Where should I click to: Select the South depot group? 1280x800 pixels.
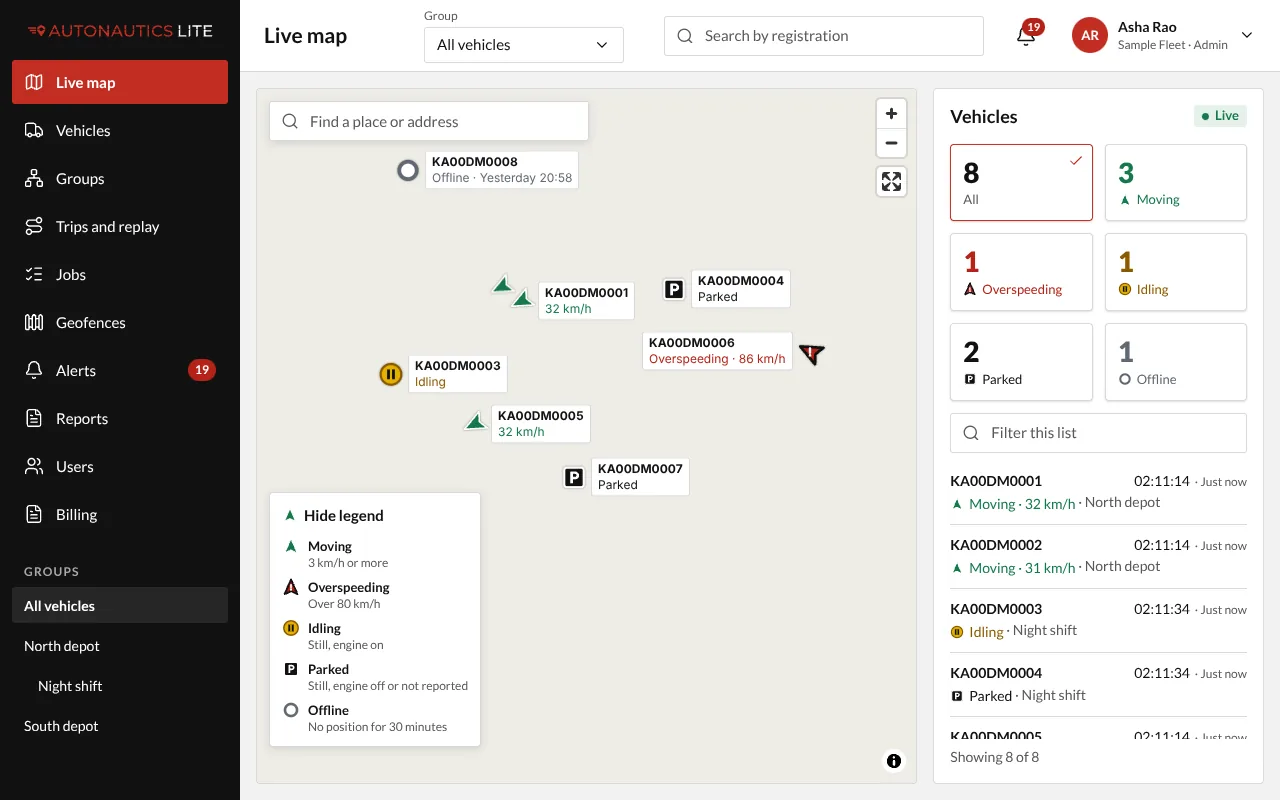pos(120,726)
